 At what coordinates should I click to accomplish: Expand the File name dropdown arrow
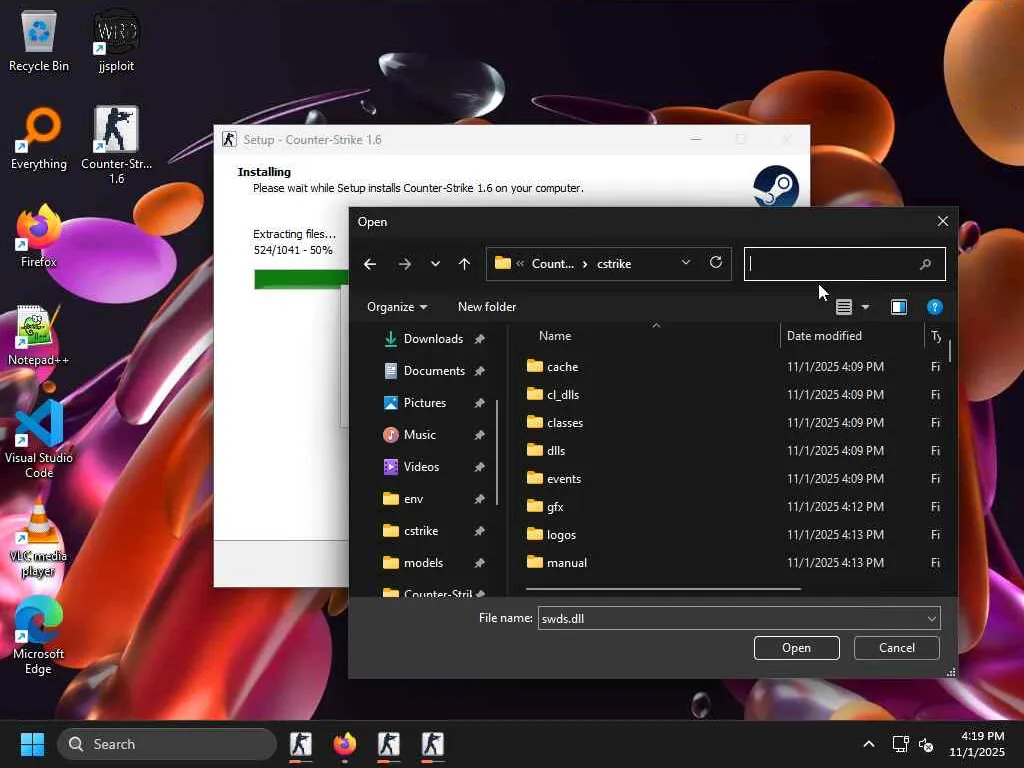click(931, 618)
